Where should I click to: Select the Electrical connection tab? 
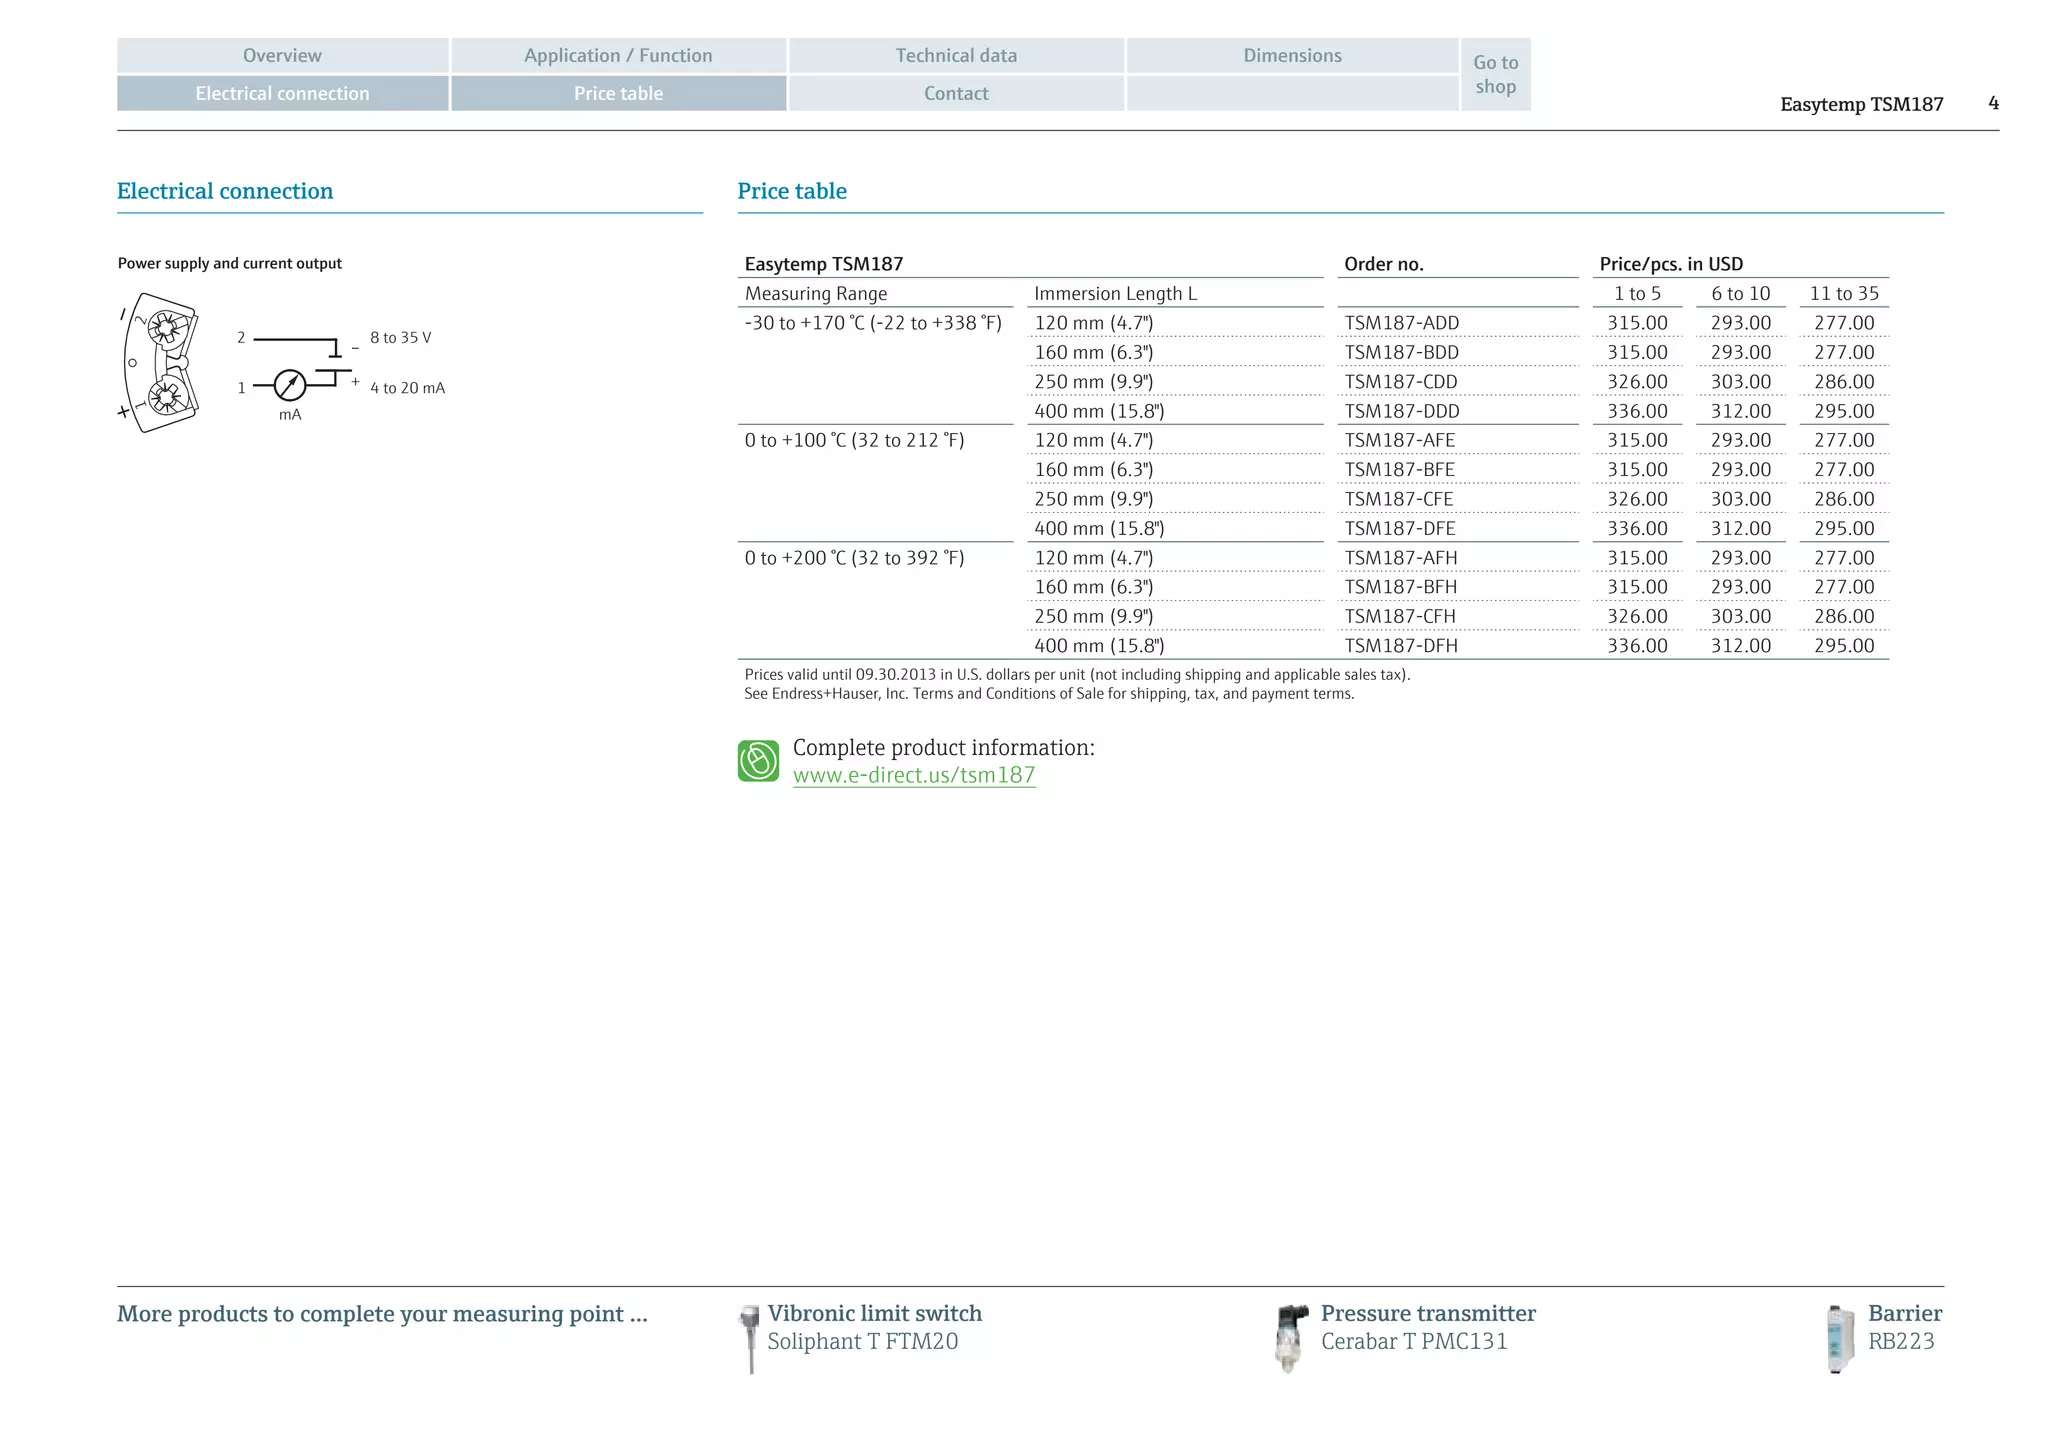pos(282,94)
